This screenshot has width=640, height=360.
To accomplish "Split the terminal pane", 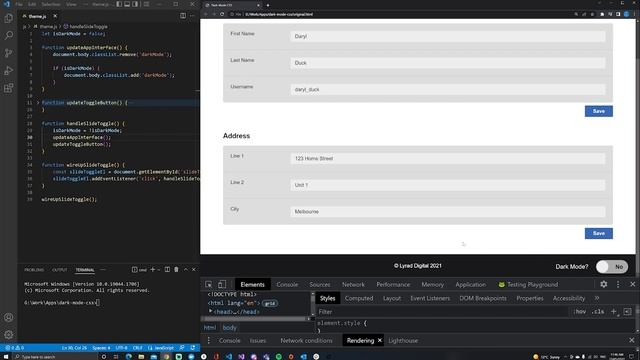I will [x=167, y=269].
